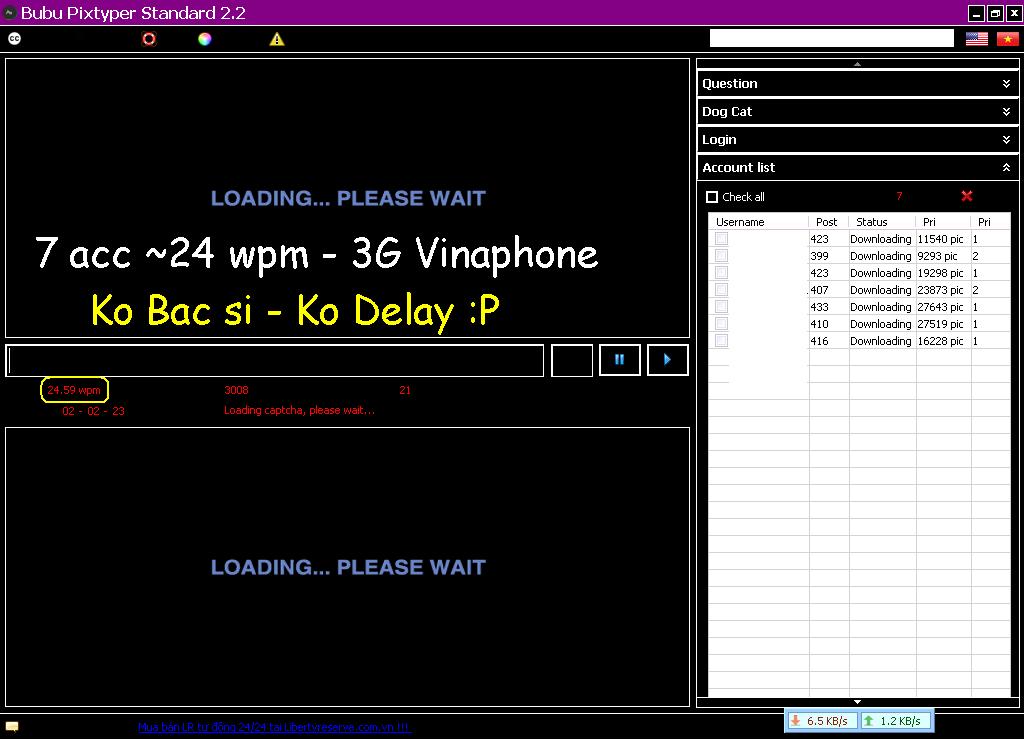
Task: Click the 02 - 02 - 23 timer
Action: coord(93,411)
